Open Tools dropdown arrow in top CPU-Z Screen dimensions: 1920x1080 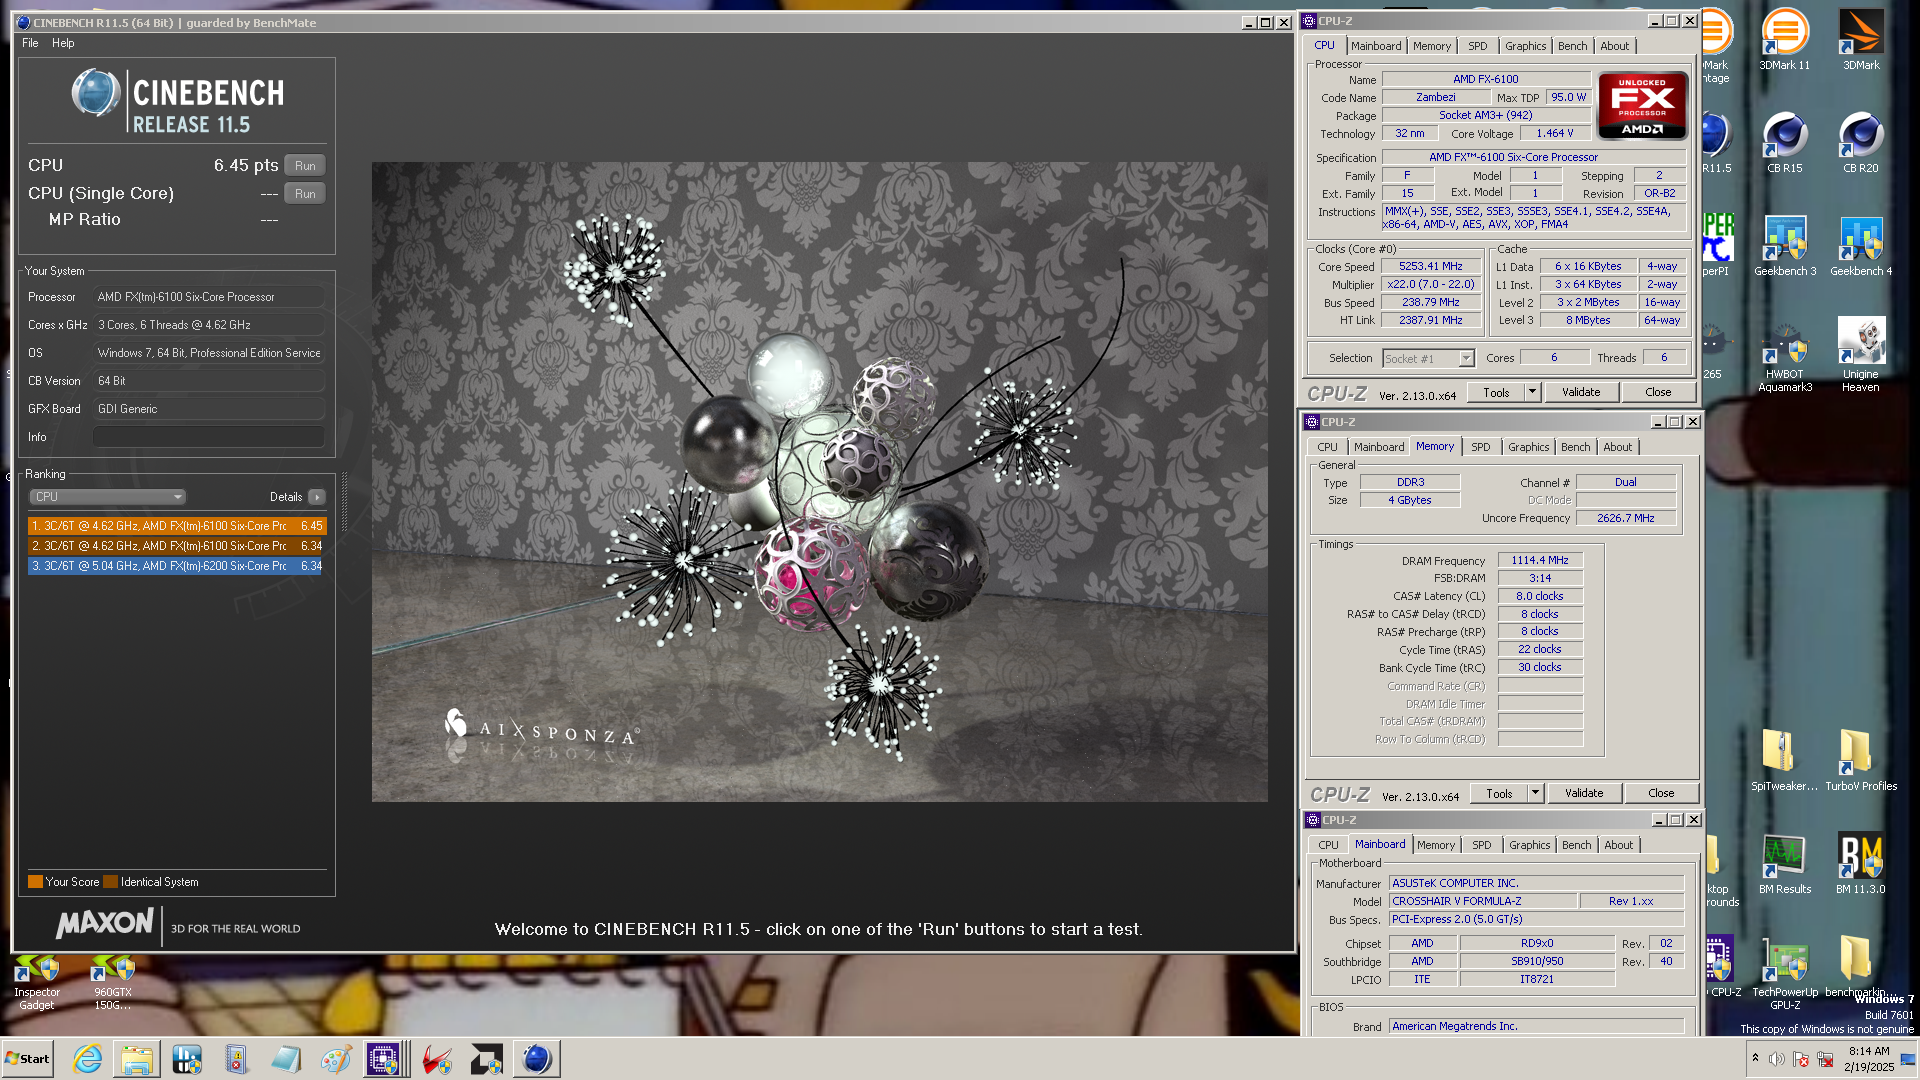pyautogui.click(x=1532, y=393)
